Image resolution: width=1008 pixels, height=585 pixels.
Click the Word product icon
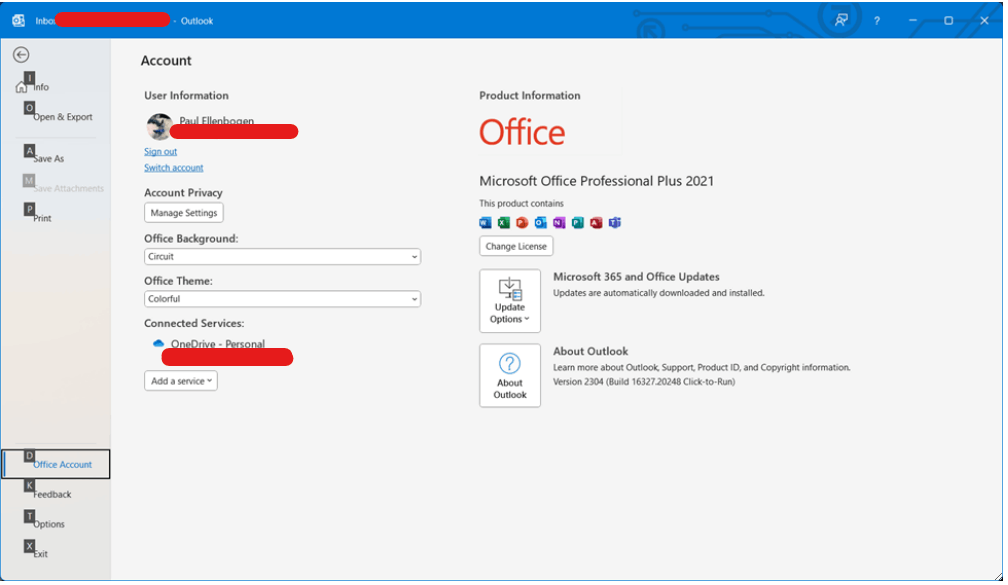pos(485,223)
